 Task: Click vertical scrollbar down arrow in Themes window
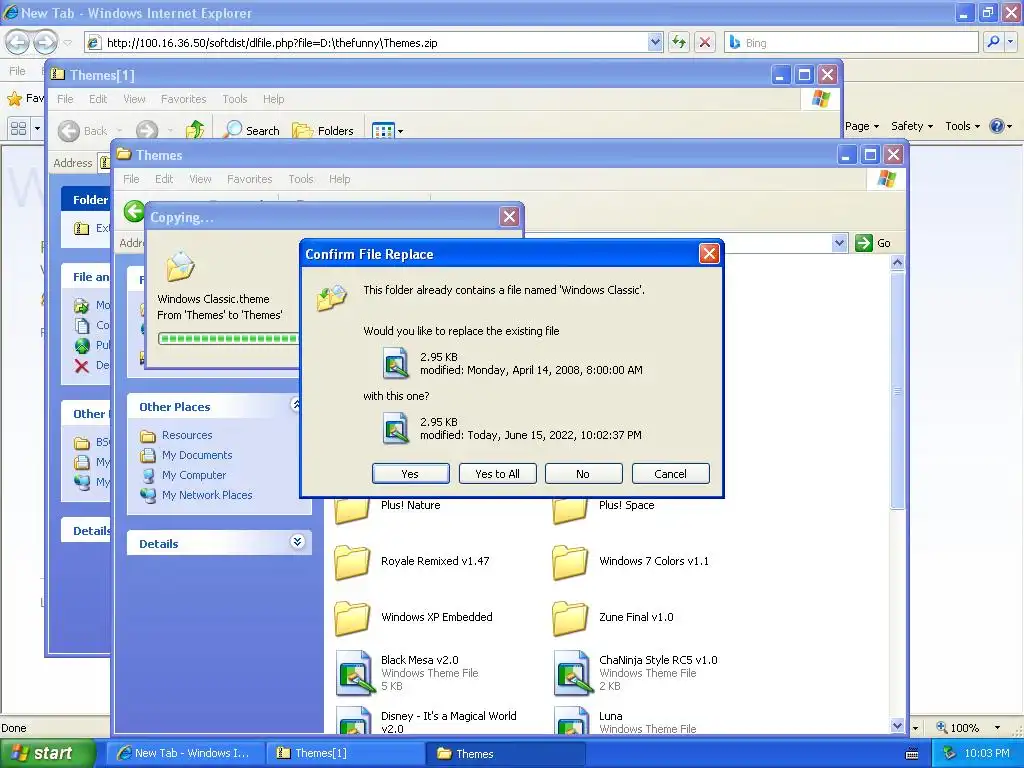coord(897,726)
